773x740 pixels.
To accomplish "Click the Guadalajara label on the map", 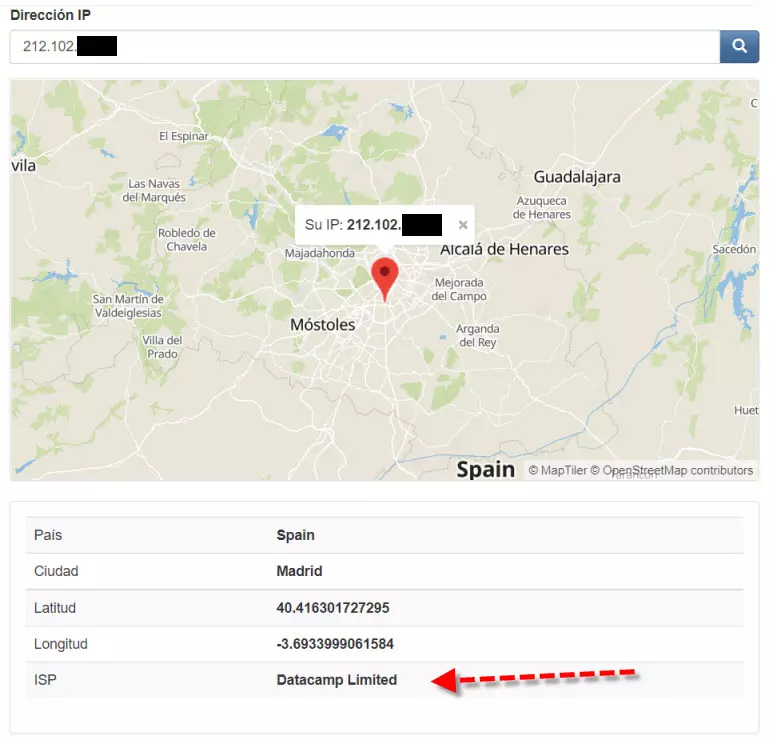I will click(577, 177).
